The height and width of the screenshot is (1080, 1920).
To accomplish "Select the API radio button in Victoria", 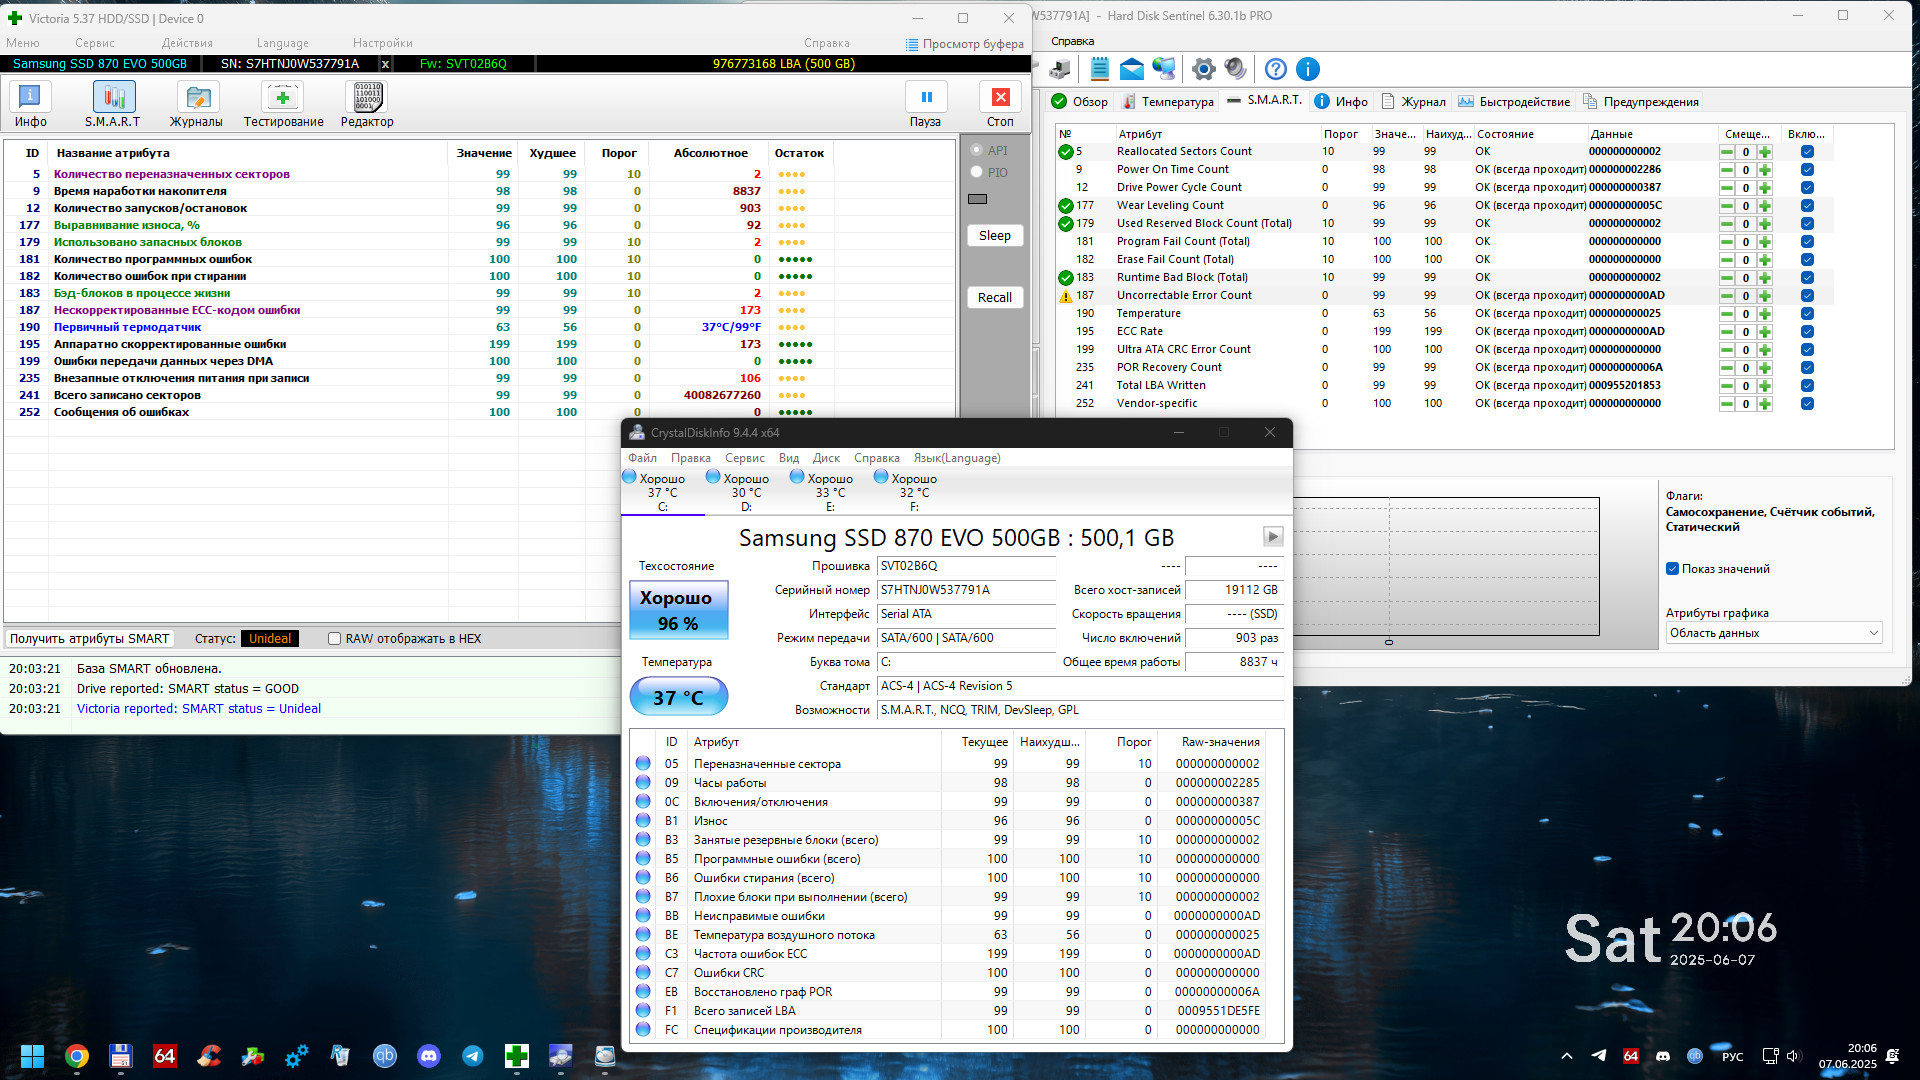I will pyautogui.click(x=976, y=150).
